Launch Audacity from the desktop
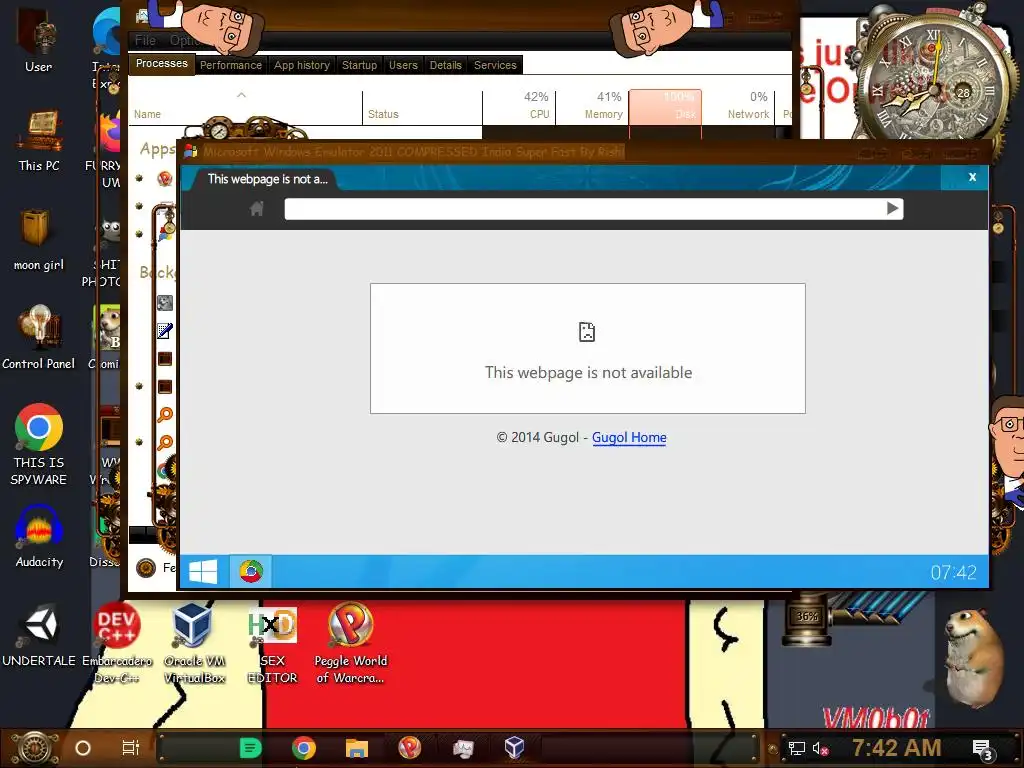 tap(39, 536)
